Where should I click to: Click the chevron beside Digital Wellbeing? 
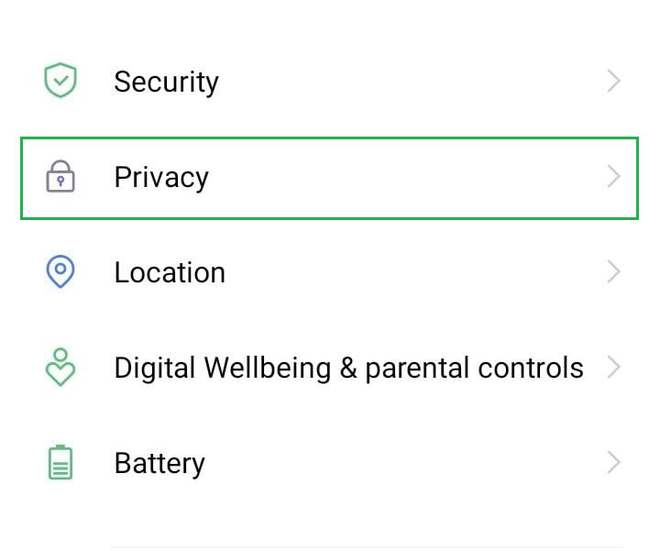(614, 367)
